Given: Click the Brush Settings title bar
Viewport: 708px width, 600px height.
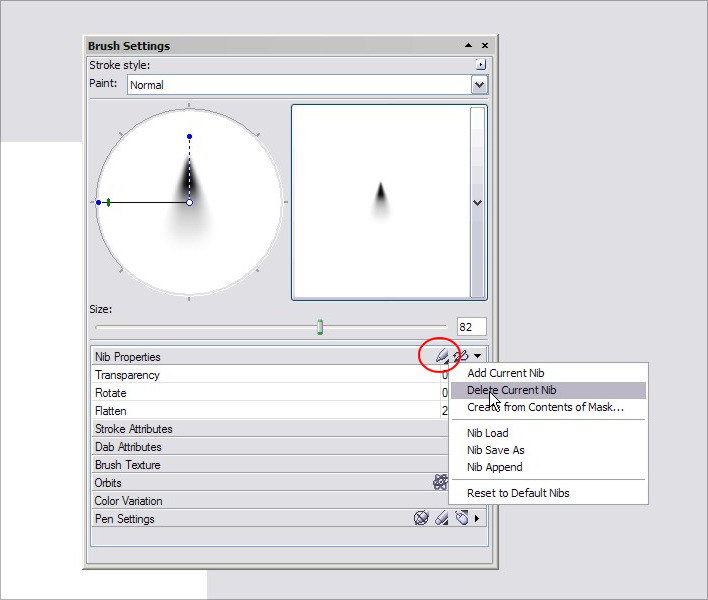Looking at the screenshot, I should click(x=289, y=46).
